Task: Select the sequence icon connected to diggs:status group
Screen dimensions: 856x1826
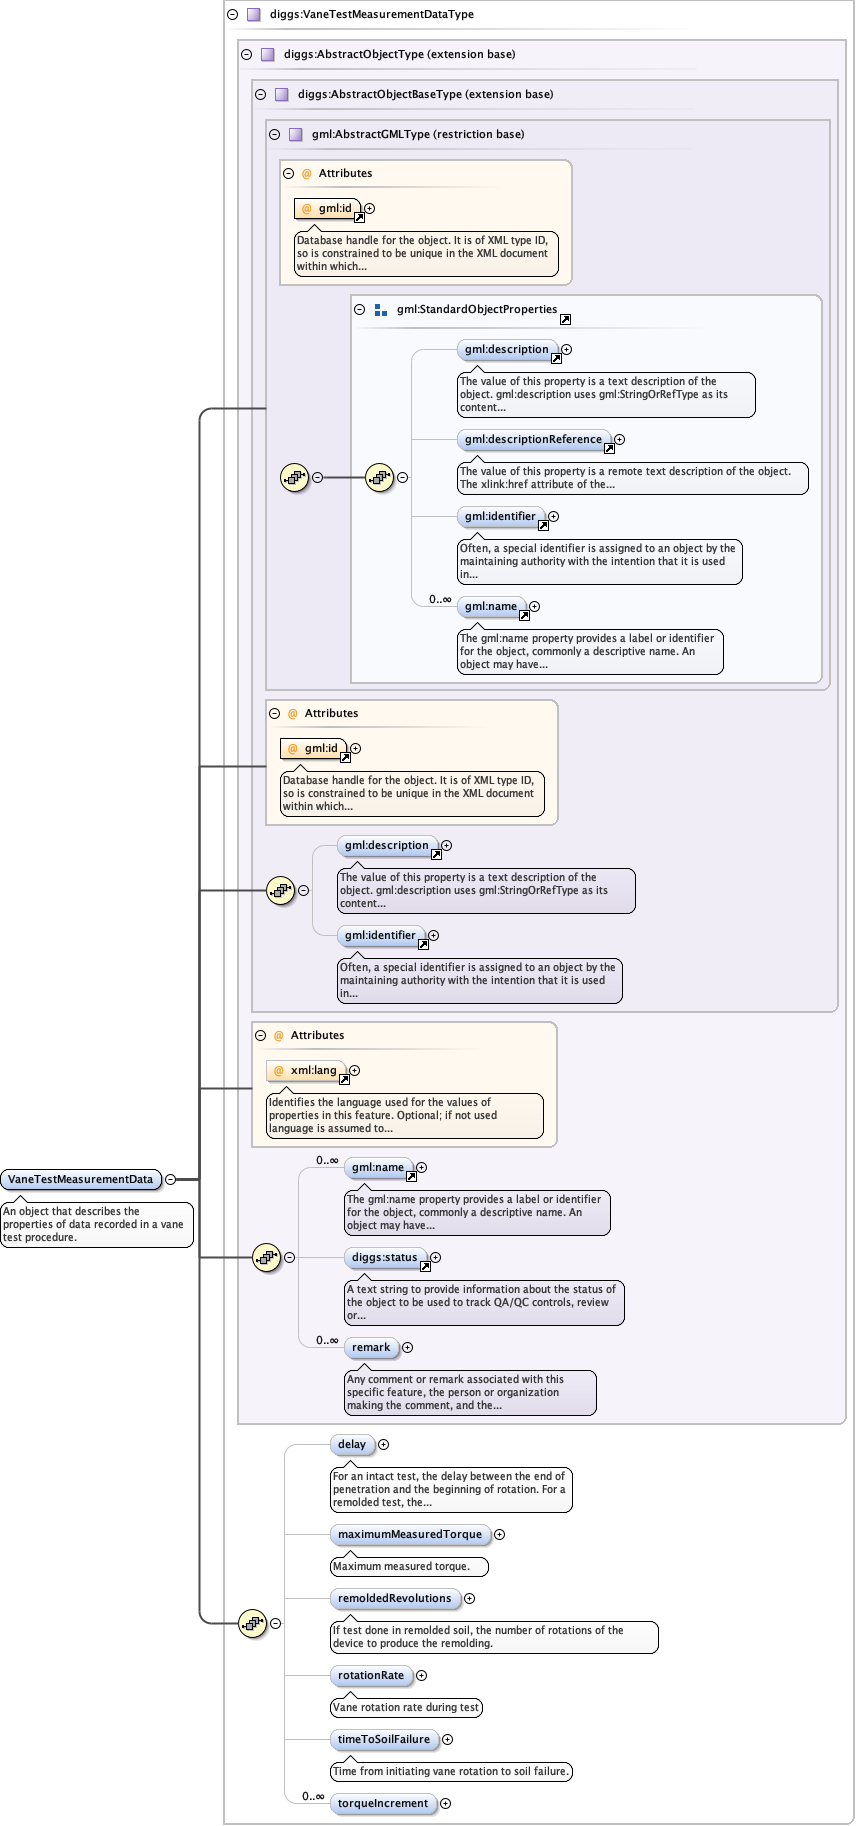Action: [266, 1258]
